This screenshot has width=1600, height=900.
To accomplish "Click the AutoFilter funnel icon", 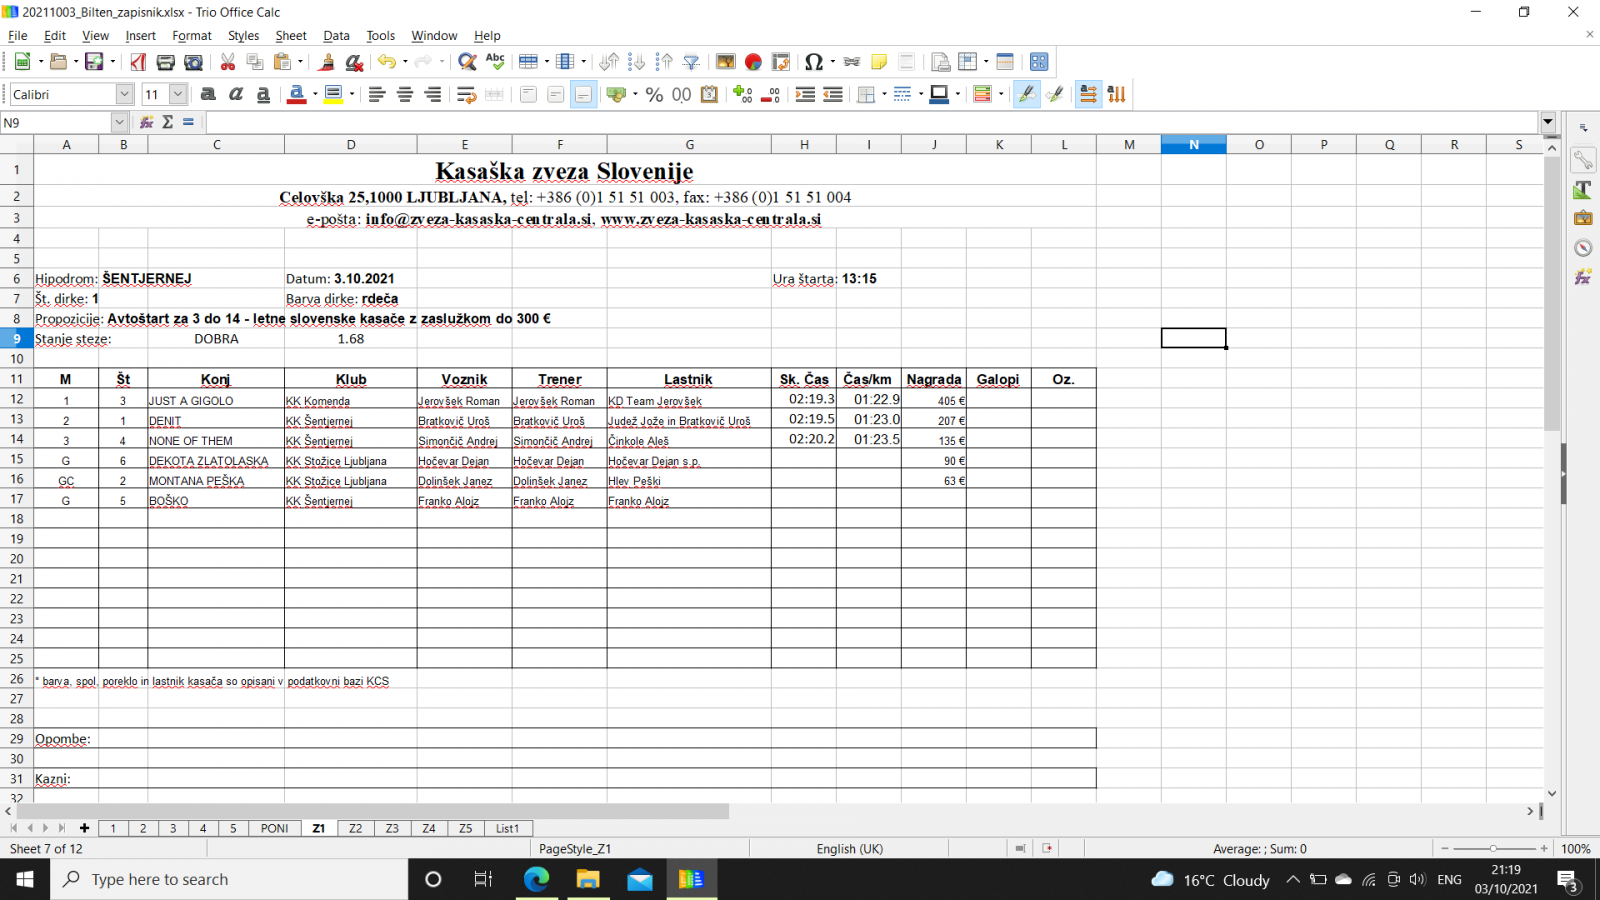I will pos(691,62).
